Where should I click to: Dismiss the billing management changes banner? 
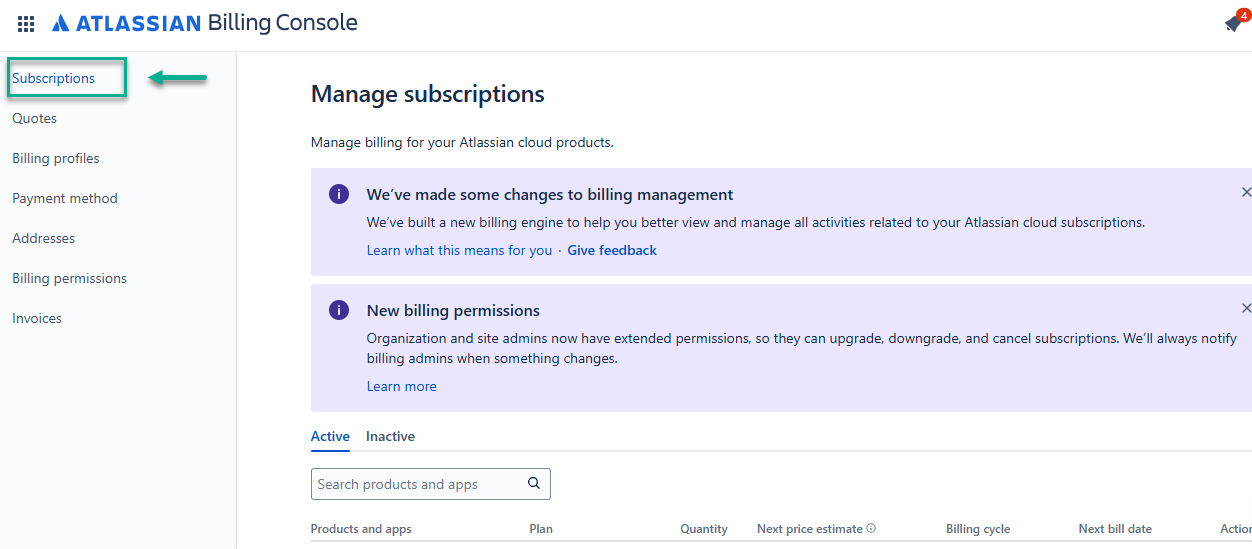pyautogui.click(x=1246, y=192)
